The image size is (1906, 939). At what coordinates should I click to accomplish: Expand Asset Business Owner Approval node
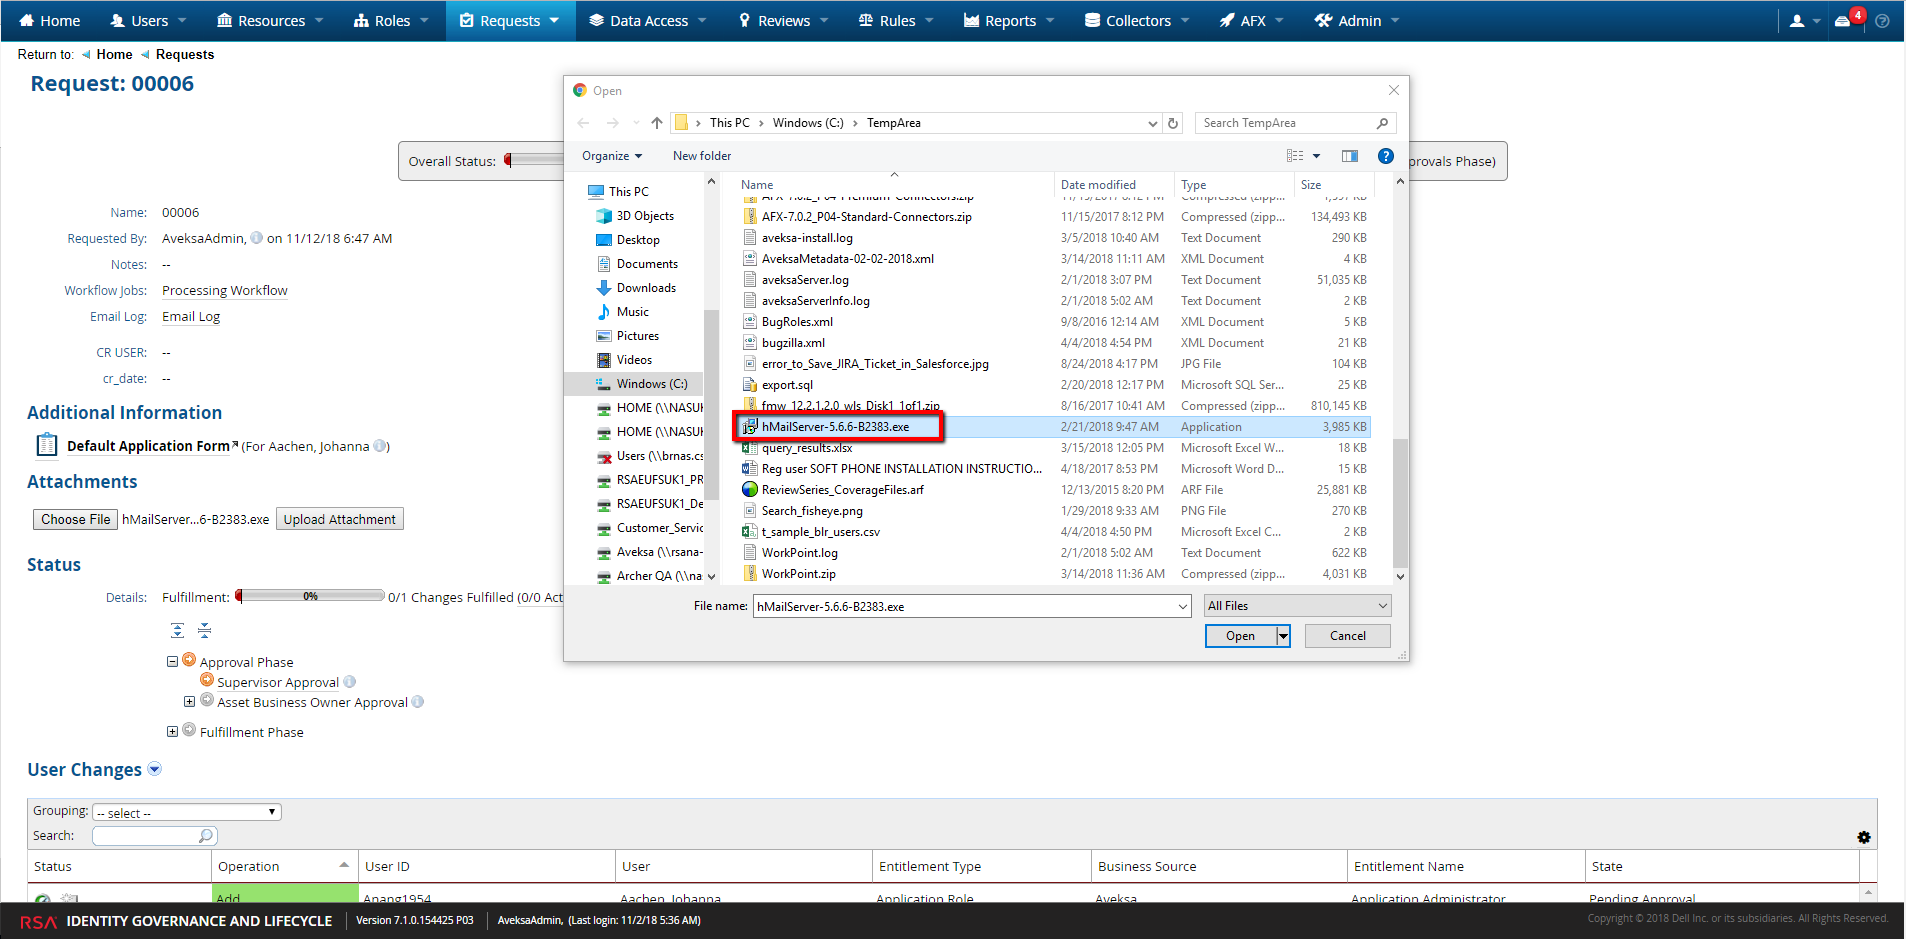pyautogui.click(x=191, y=701)
